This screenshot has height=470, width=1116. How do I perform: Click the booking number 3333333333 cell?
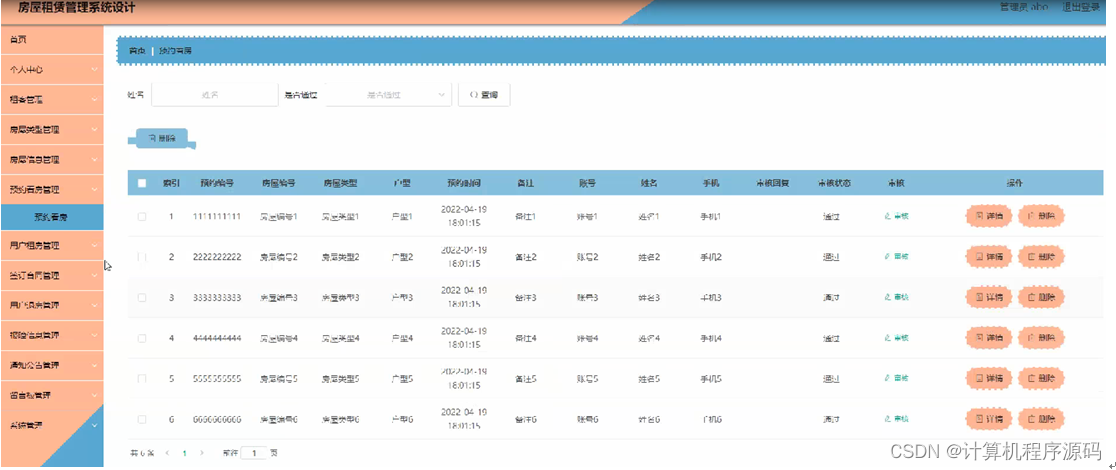tap(217, 298)
